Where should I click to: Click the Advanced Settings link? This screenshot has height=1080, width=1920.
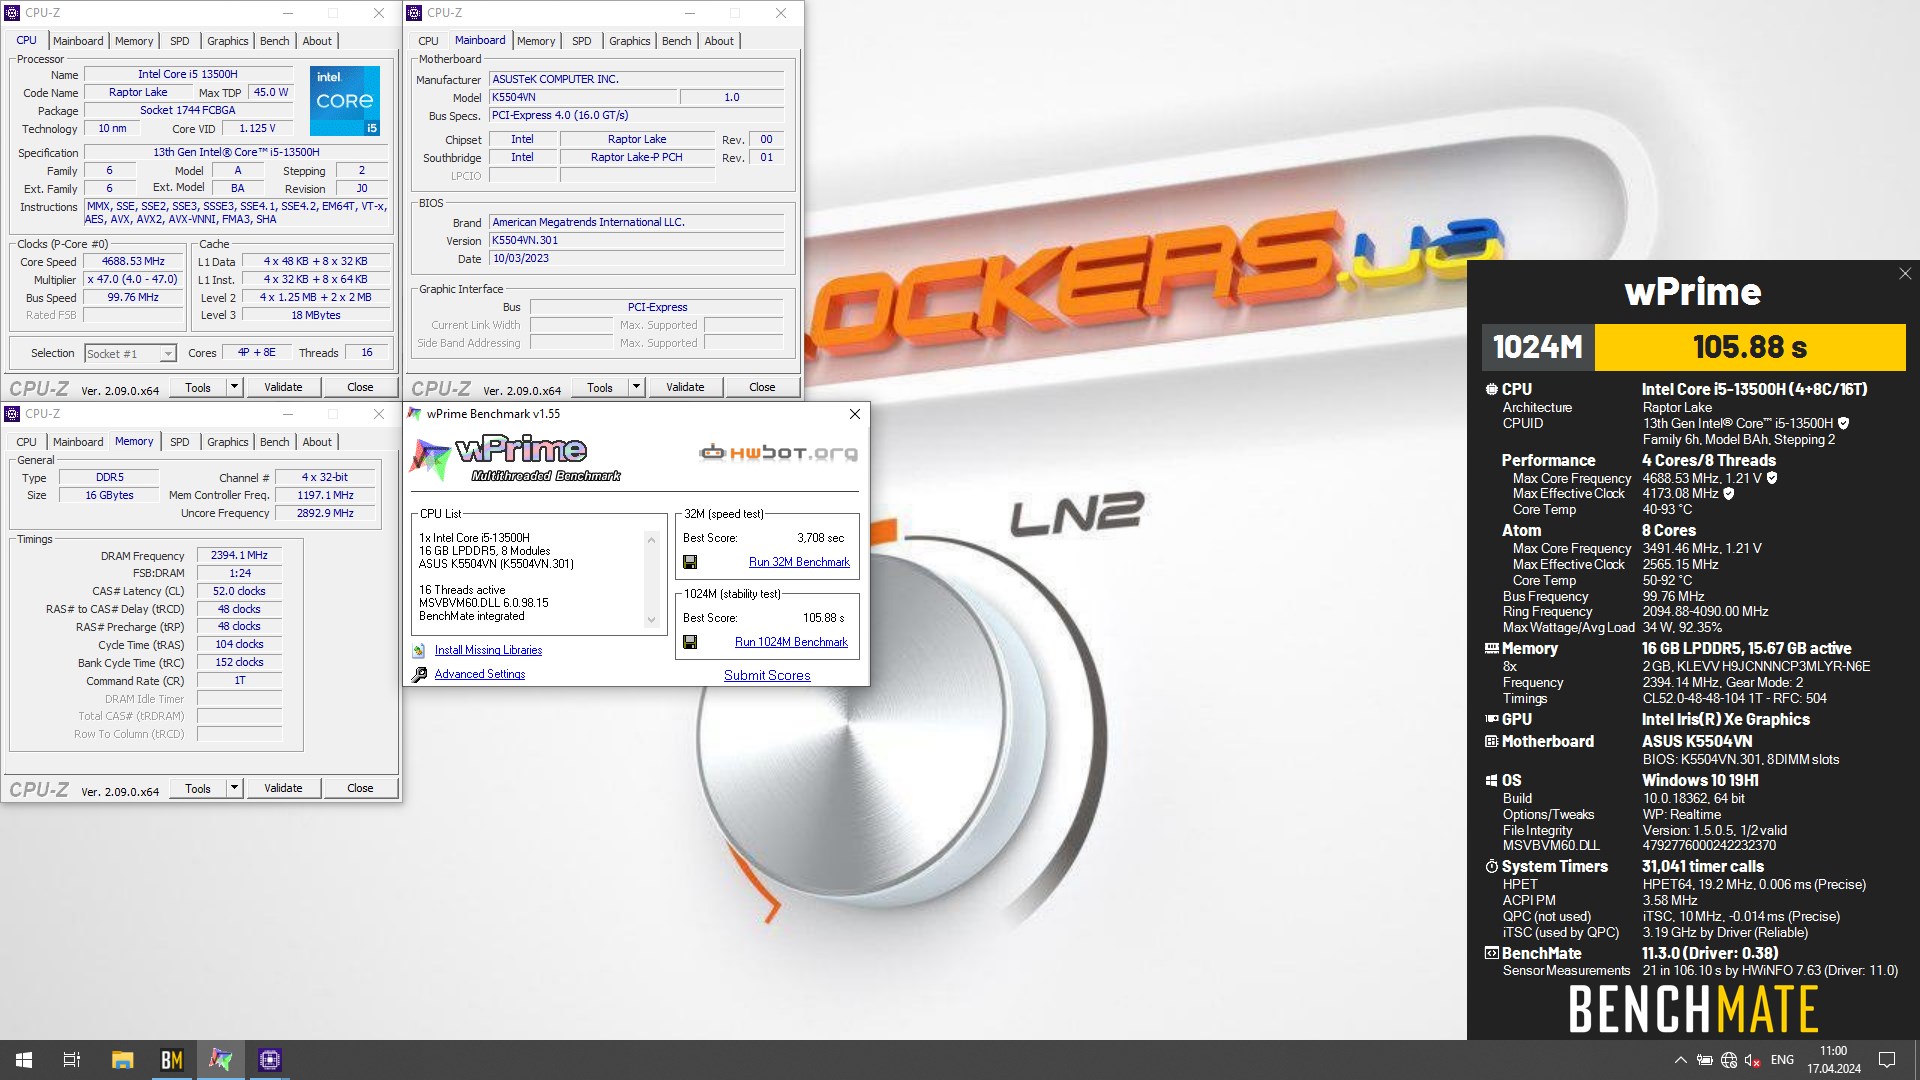point(480,674)
